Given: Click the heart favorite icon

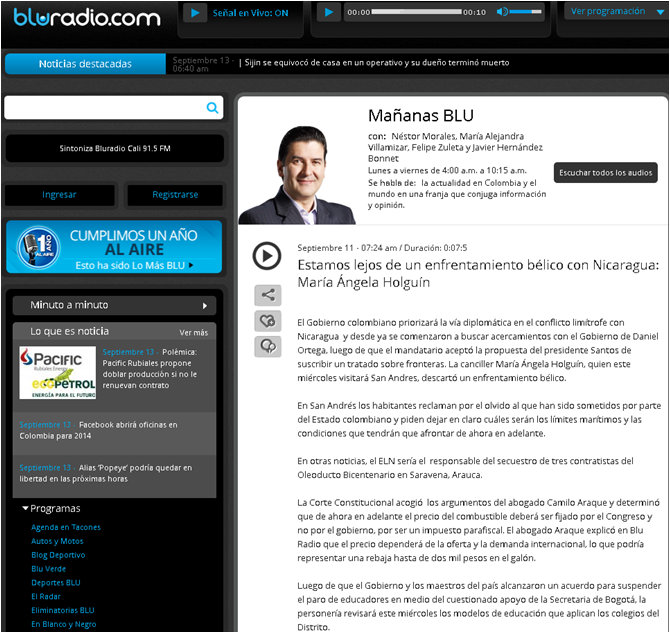Looking at the screenshot, I should point(268,321).
